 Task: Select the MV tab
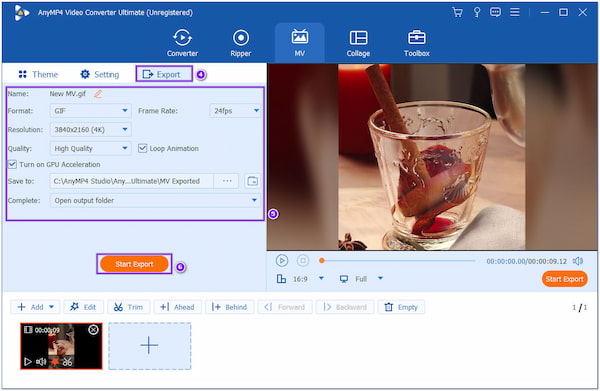click(300, 43)
